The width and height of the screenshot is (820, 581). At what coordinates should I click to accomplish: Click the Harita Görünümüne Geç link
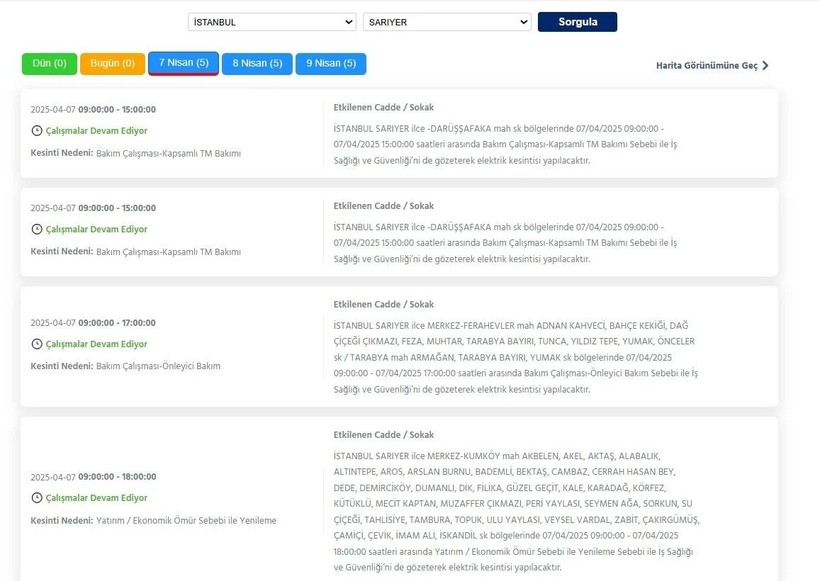click(706, 66)
